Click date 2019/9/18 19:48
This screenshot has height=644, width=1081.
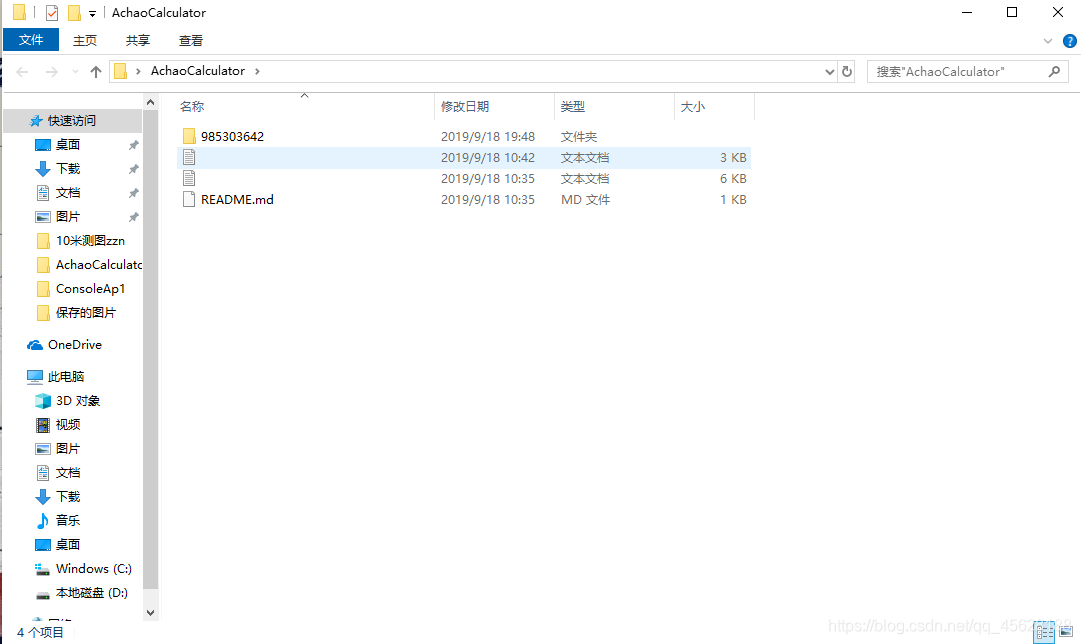coord(487,137)
